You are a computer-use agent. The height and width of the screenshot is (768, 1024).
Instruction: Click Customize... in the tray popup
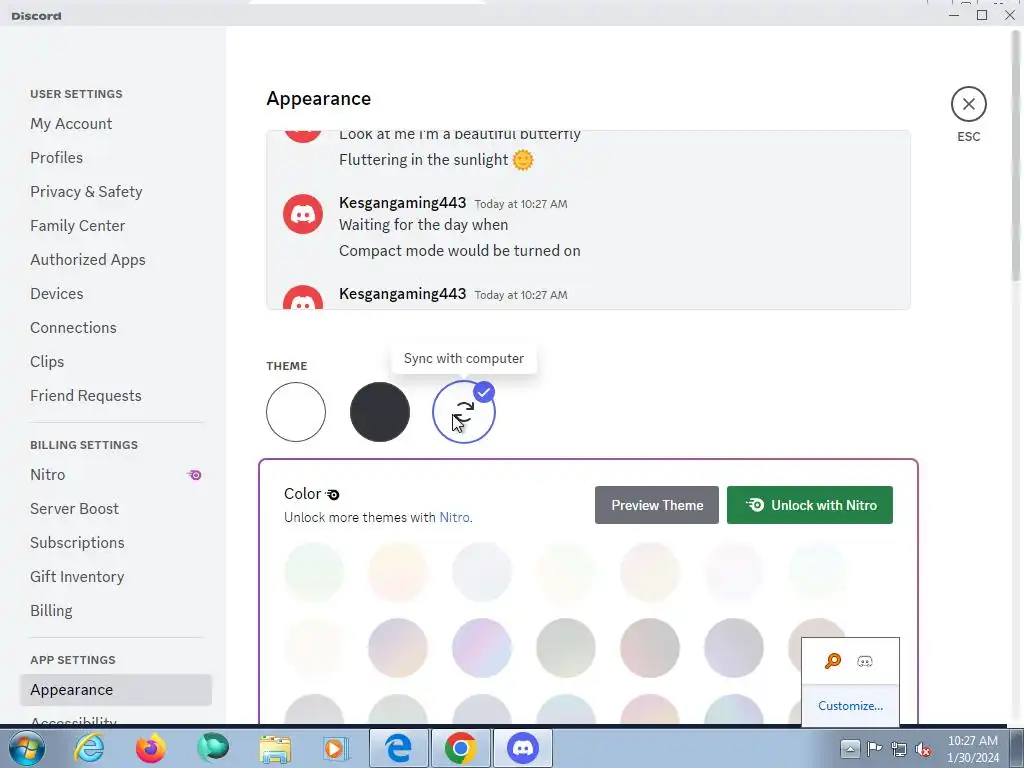tap(850, 705)
